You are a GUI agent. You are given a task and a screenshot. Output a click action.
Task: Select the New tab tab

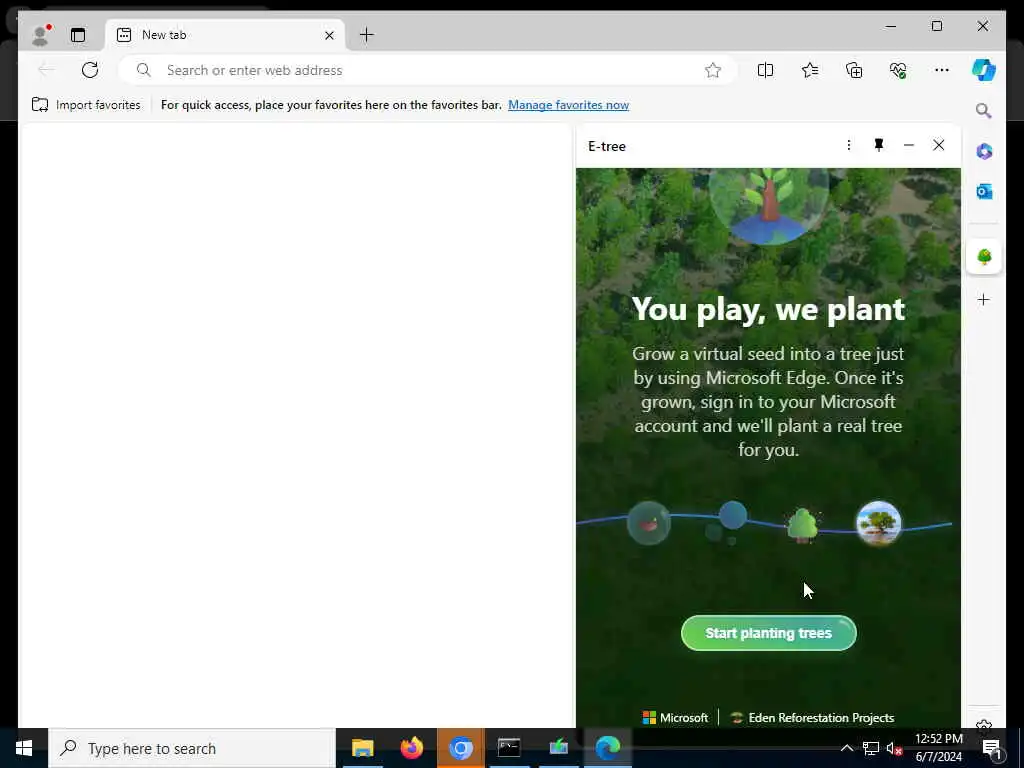[225, 35]
